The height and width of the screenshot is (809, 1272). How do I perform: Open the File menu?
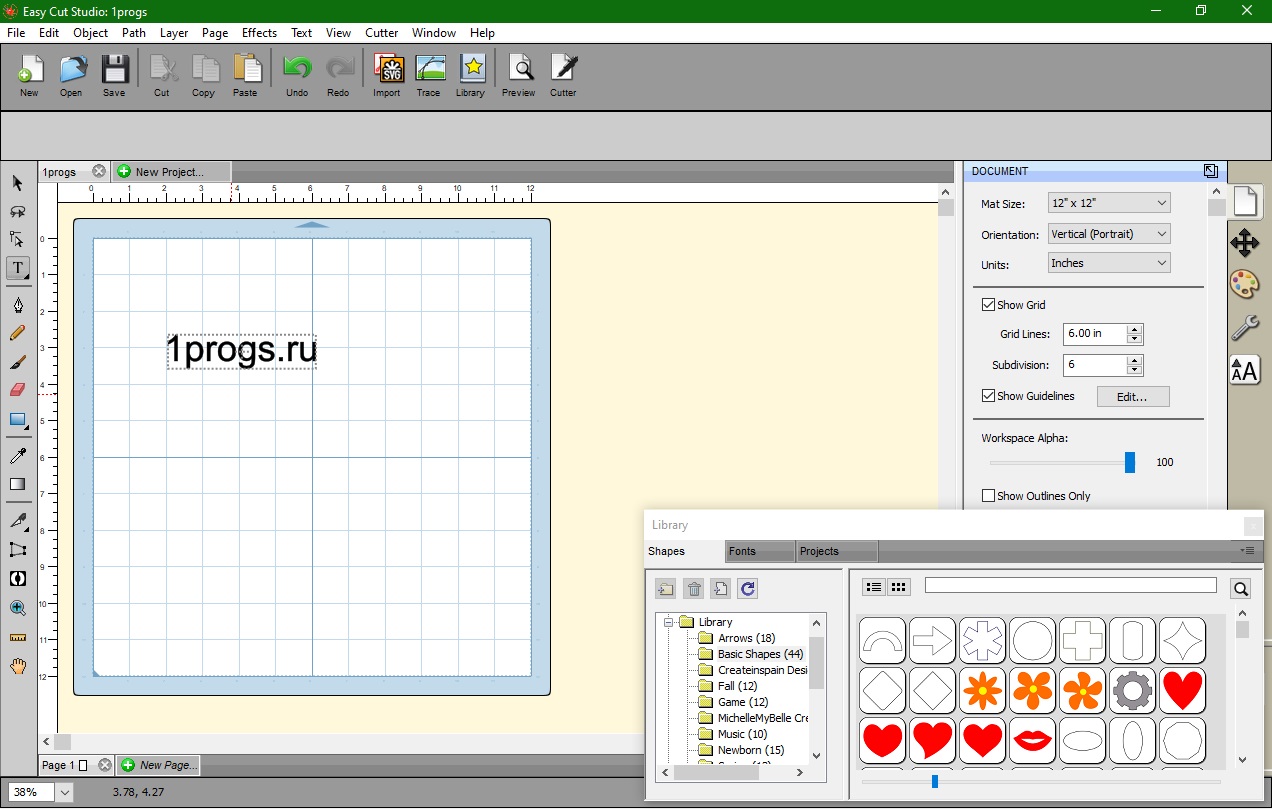(16, 33)
